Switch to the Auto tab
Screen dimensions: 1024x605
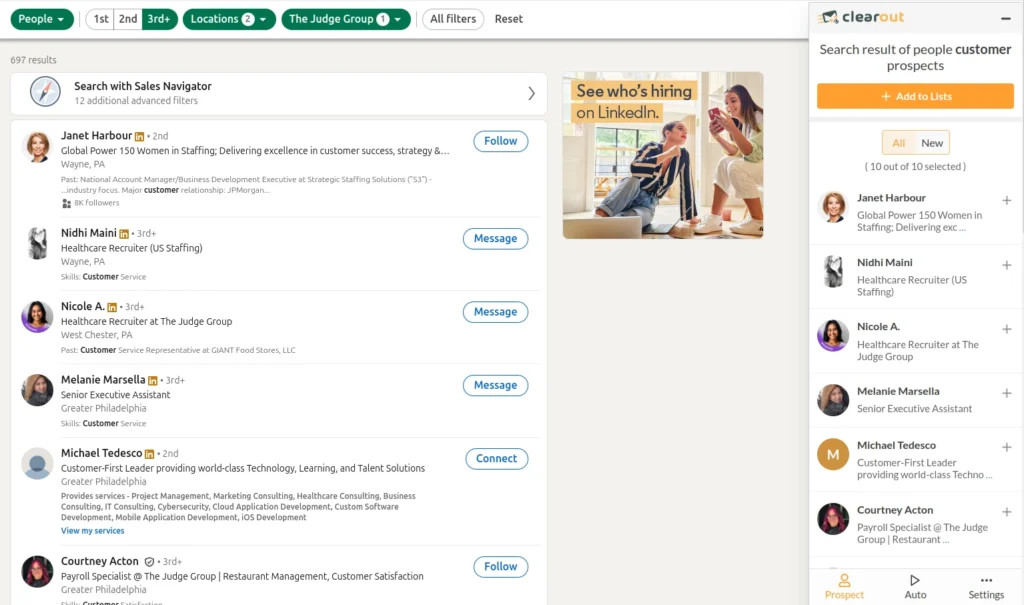click(x=915, y=587)
